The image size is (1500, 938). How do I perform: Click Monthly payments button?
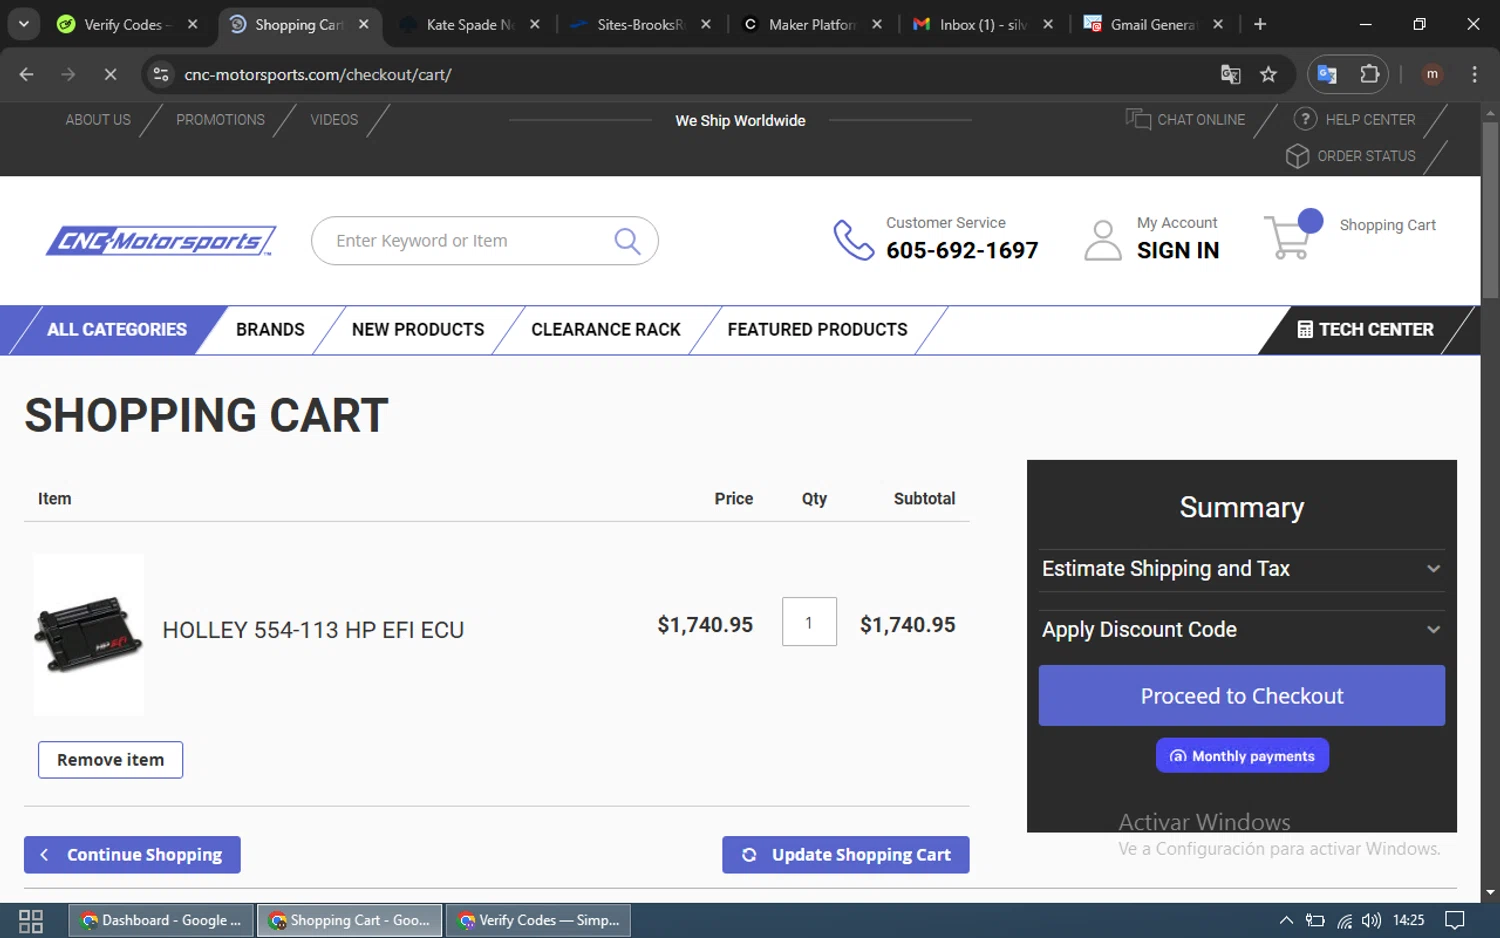click(1242, 756)
